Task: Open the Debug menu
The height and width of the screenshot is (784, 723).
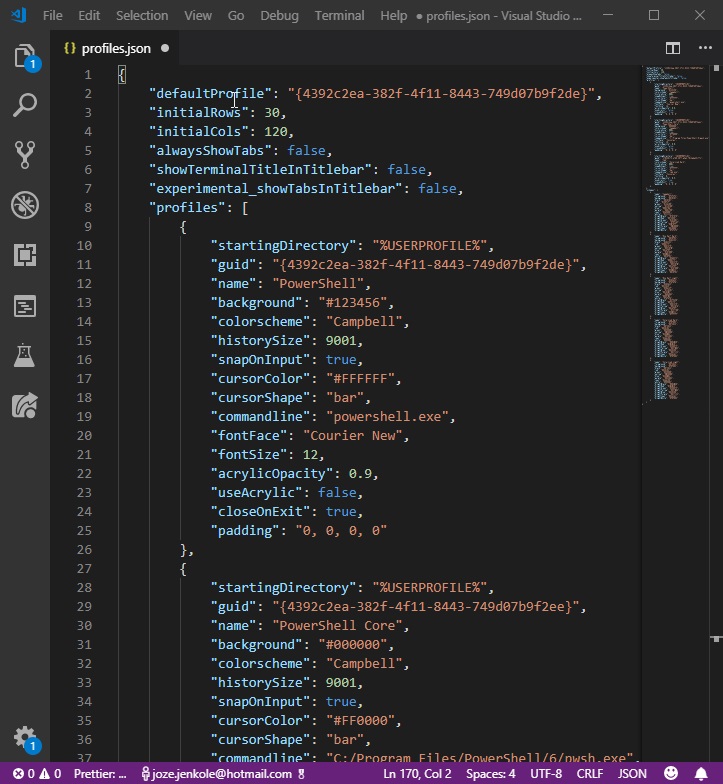Action: [x=280, y=16]
